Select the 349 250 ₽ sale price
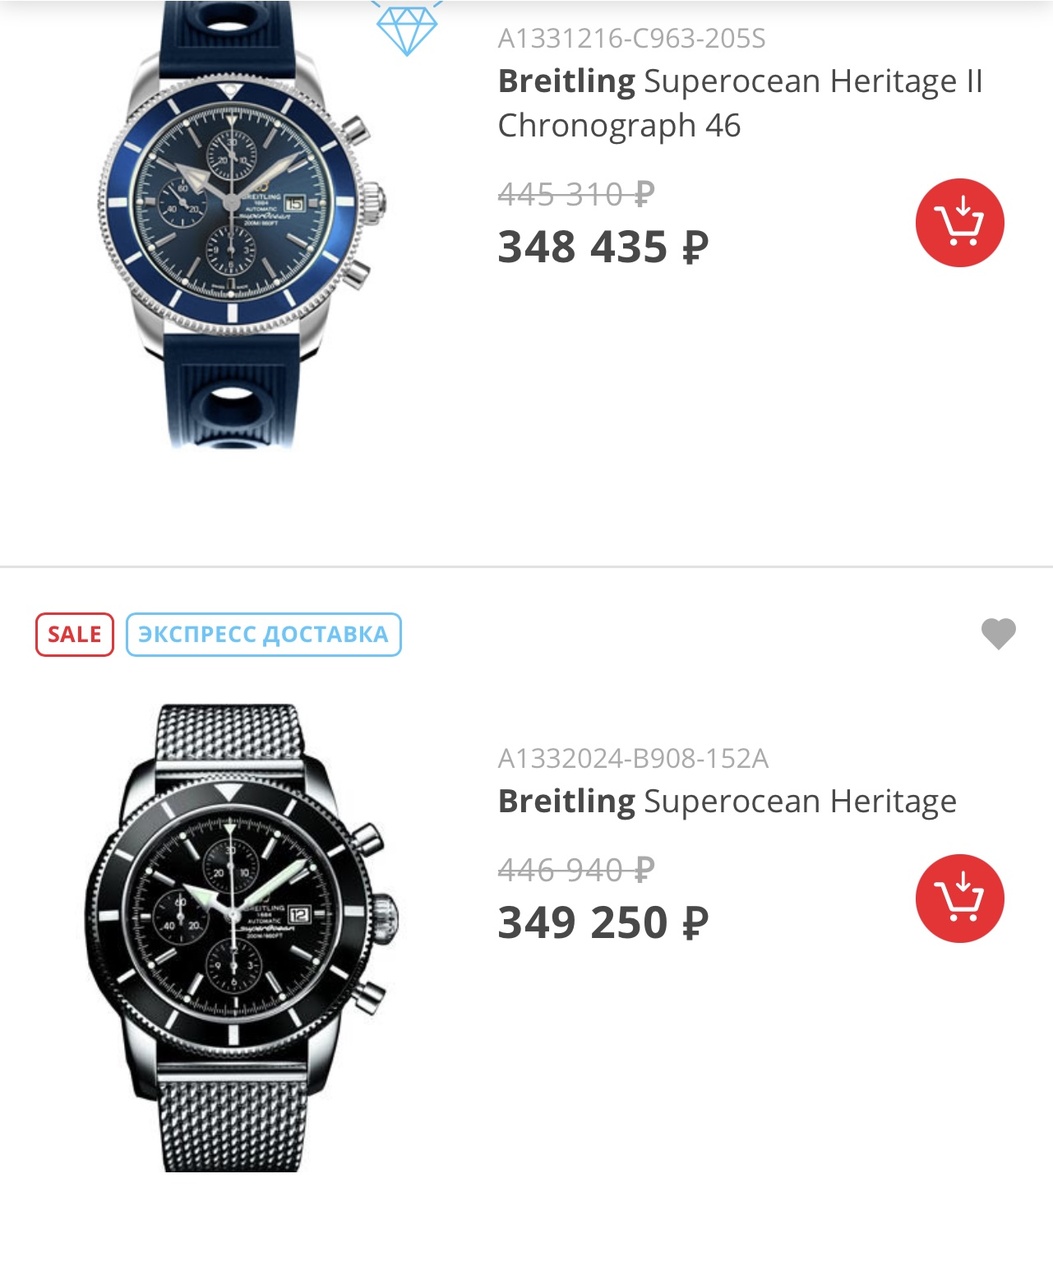Screen dimensions: 1053x1280 coord(603,922)
